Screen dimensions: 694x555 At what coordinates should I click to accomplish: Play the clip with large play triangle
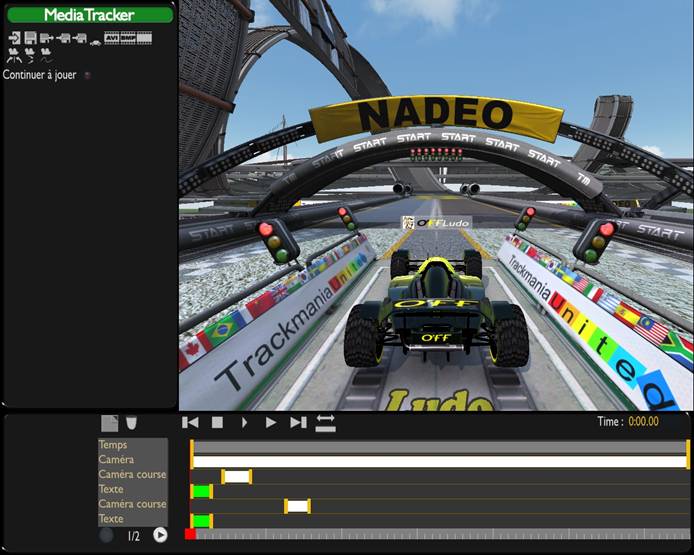click(271, 423)
